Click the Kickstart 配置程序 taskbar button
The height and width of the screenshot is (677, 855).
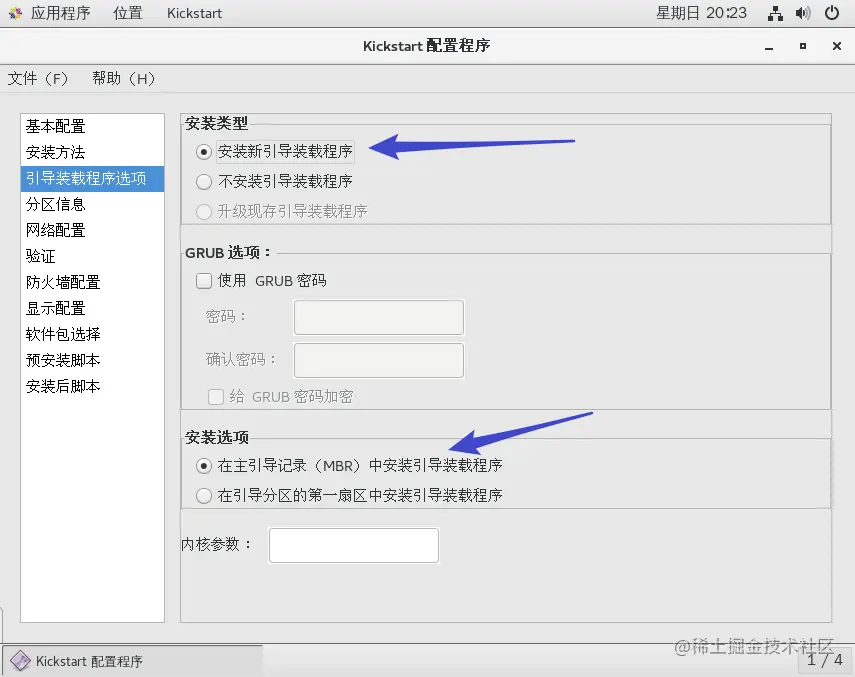tap(133, 661)
